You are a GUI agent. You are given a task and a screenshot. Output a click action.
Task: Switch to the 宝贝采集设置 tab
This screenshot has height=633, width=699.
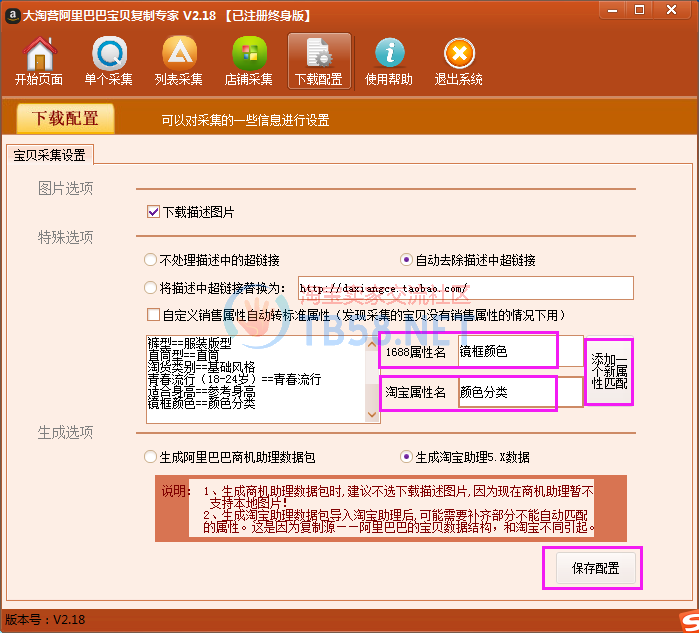pyautogui.click(x=48, y=155)
